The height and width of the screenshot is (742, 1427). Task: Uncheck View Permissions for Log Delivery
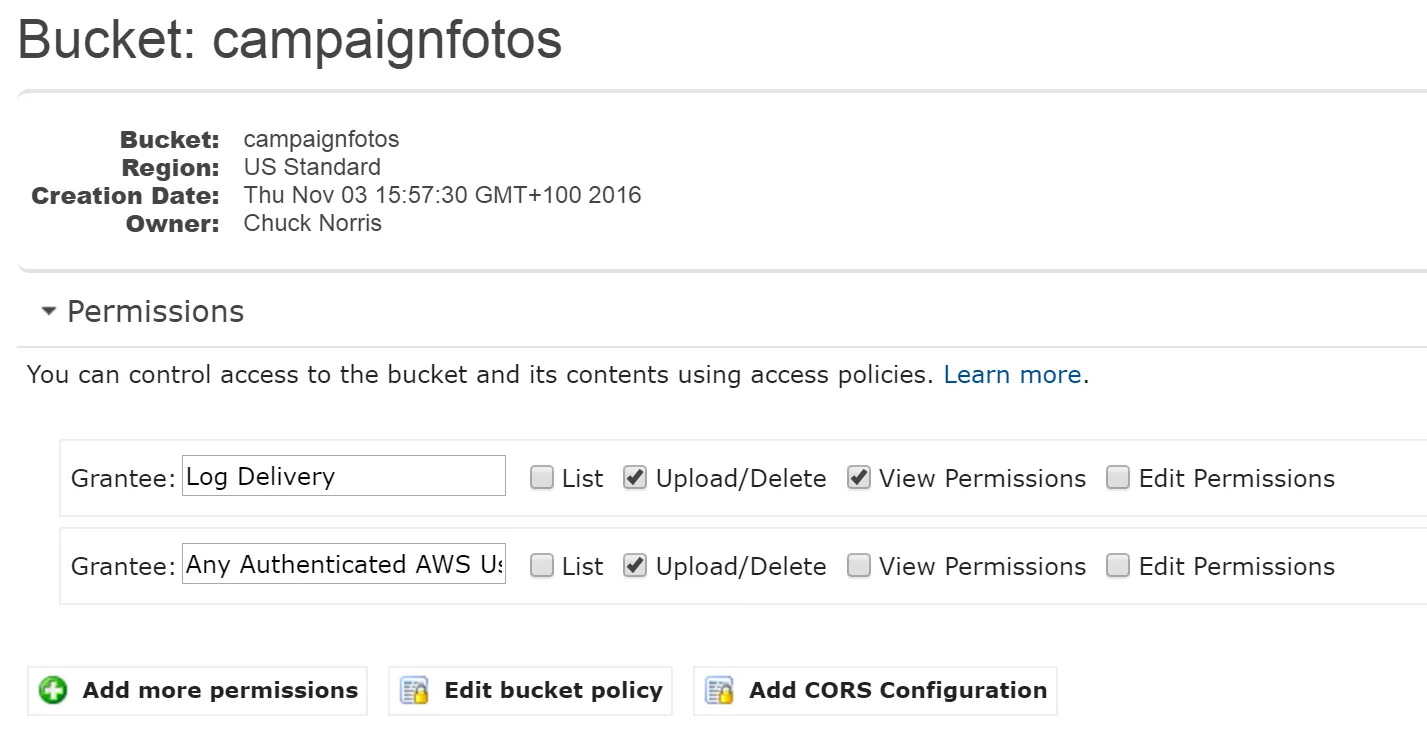858,478
